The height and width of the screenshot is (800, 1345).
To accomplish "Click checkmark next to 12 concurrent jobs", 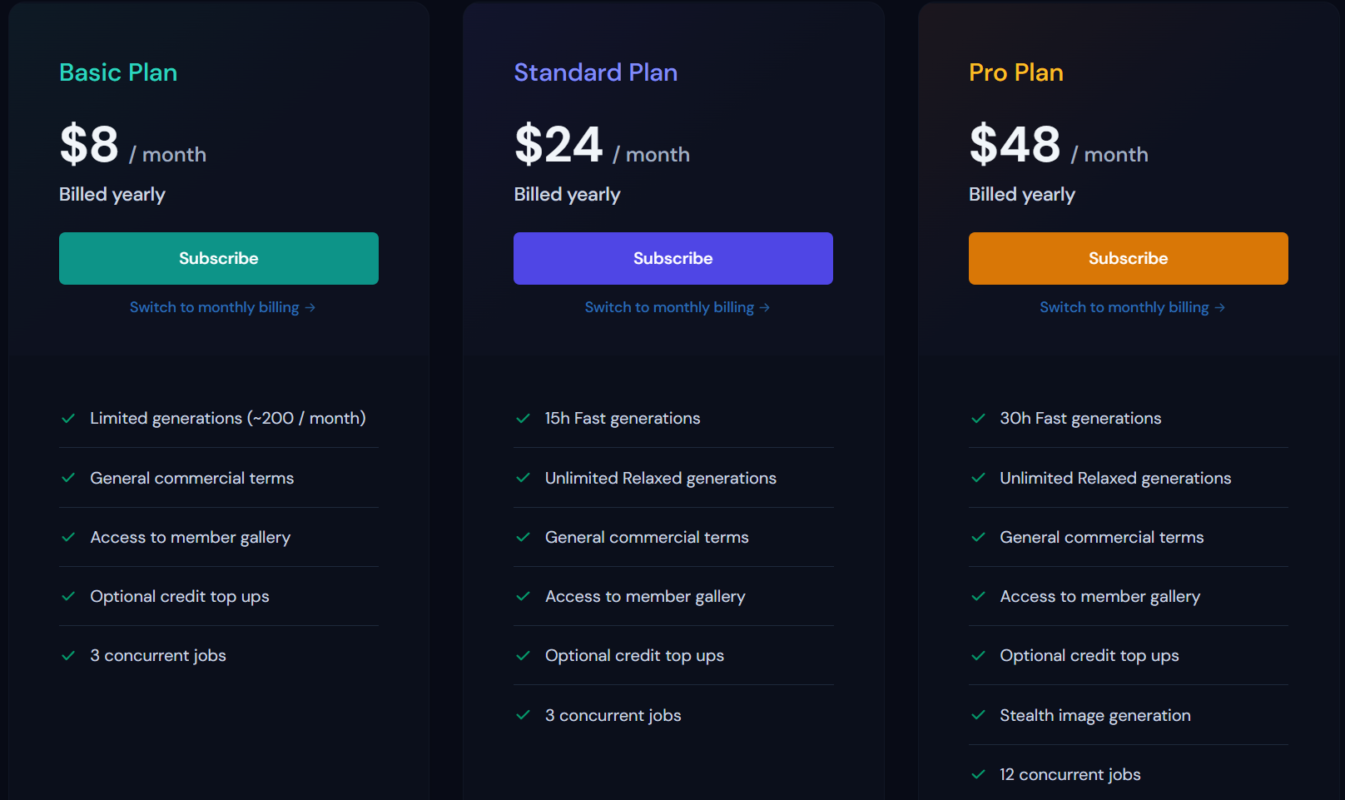I will (x=978, y=774).
